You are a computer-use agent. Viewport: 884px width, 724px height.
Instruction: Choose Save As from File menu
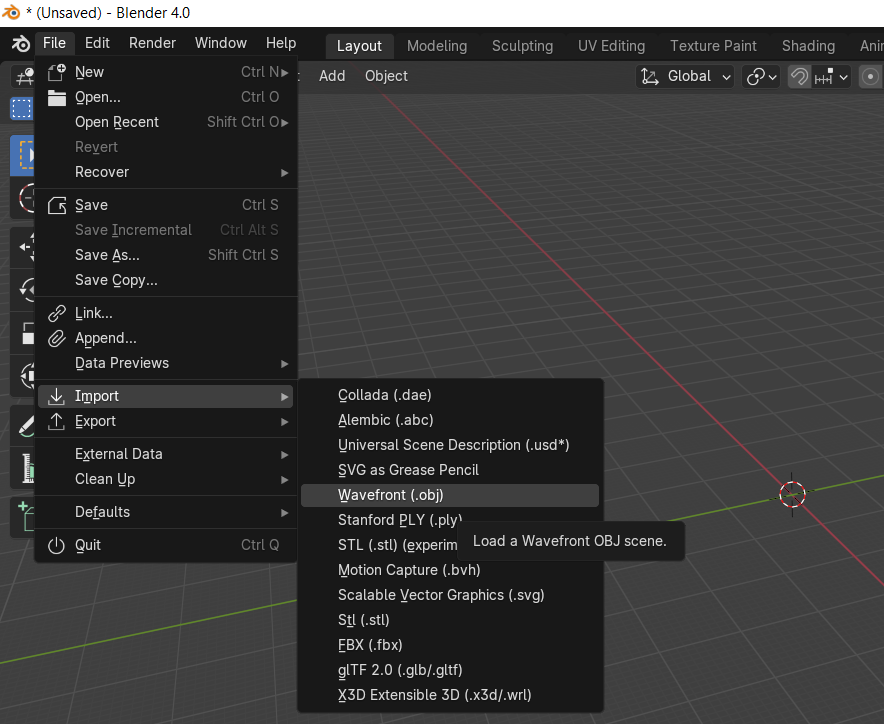pos(166,255)
